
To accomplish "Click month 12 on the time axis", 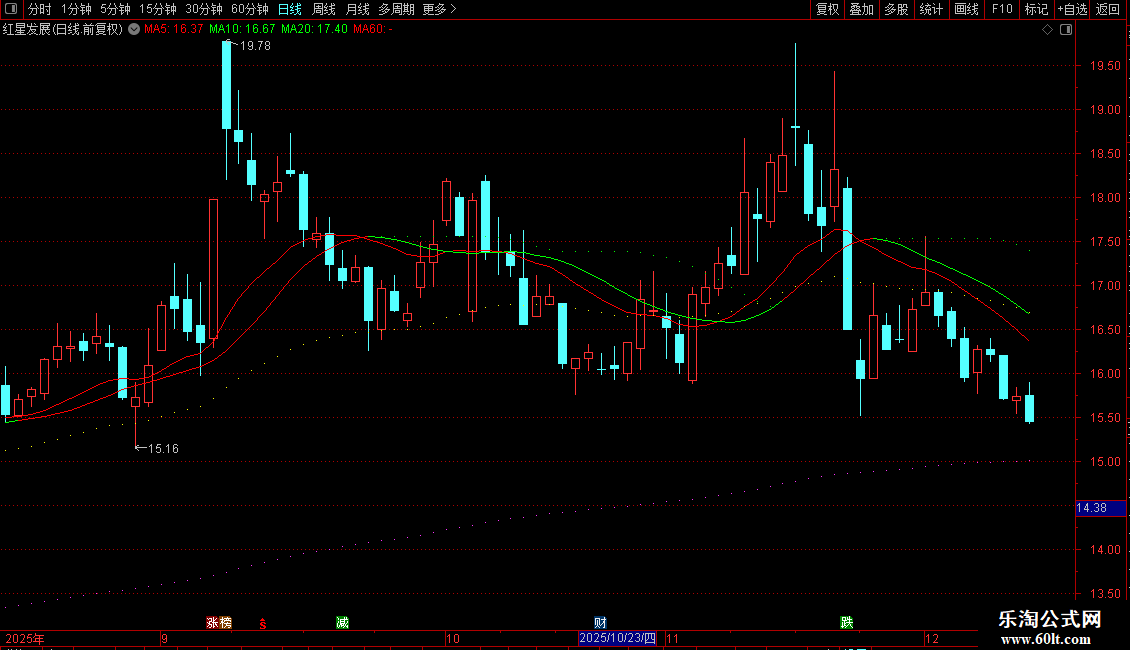I will (x=932, y=638).
